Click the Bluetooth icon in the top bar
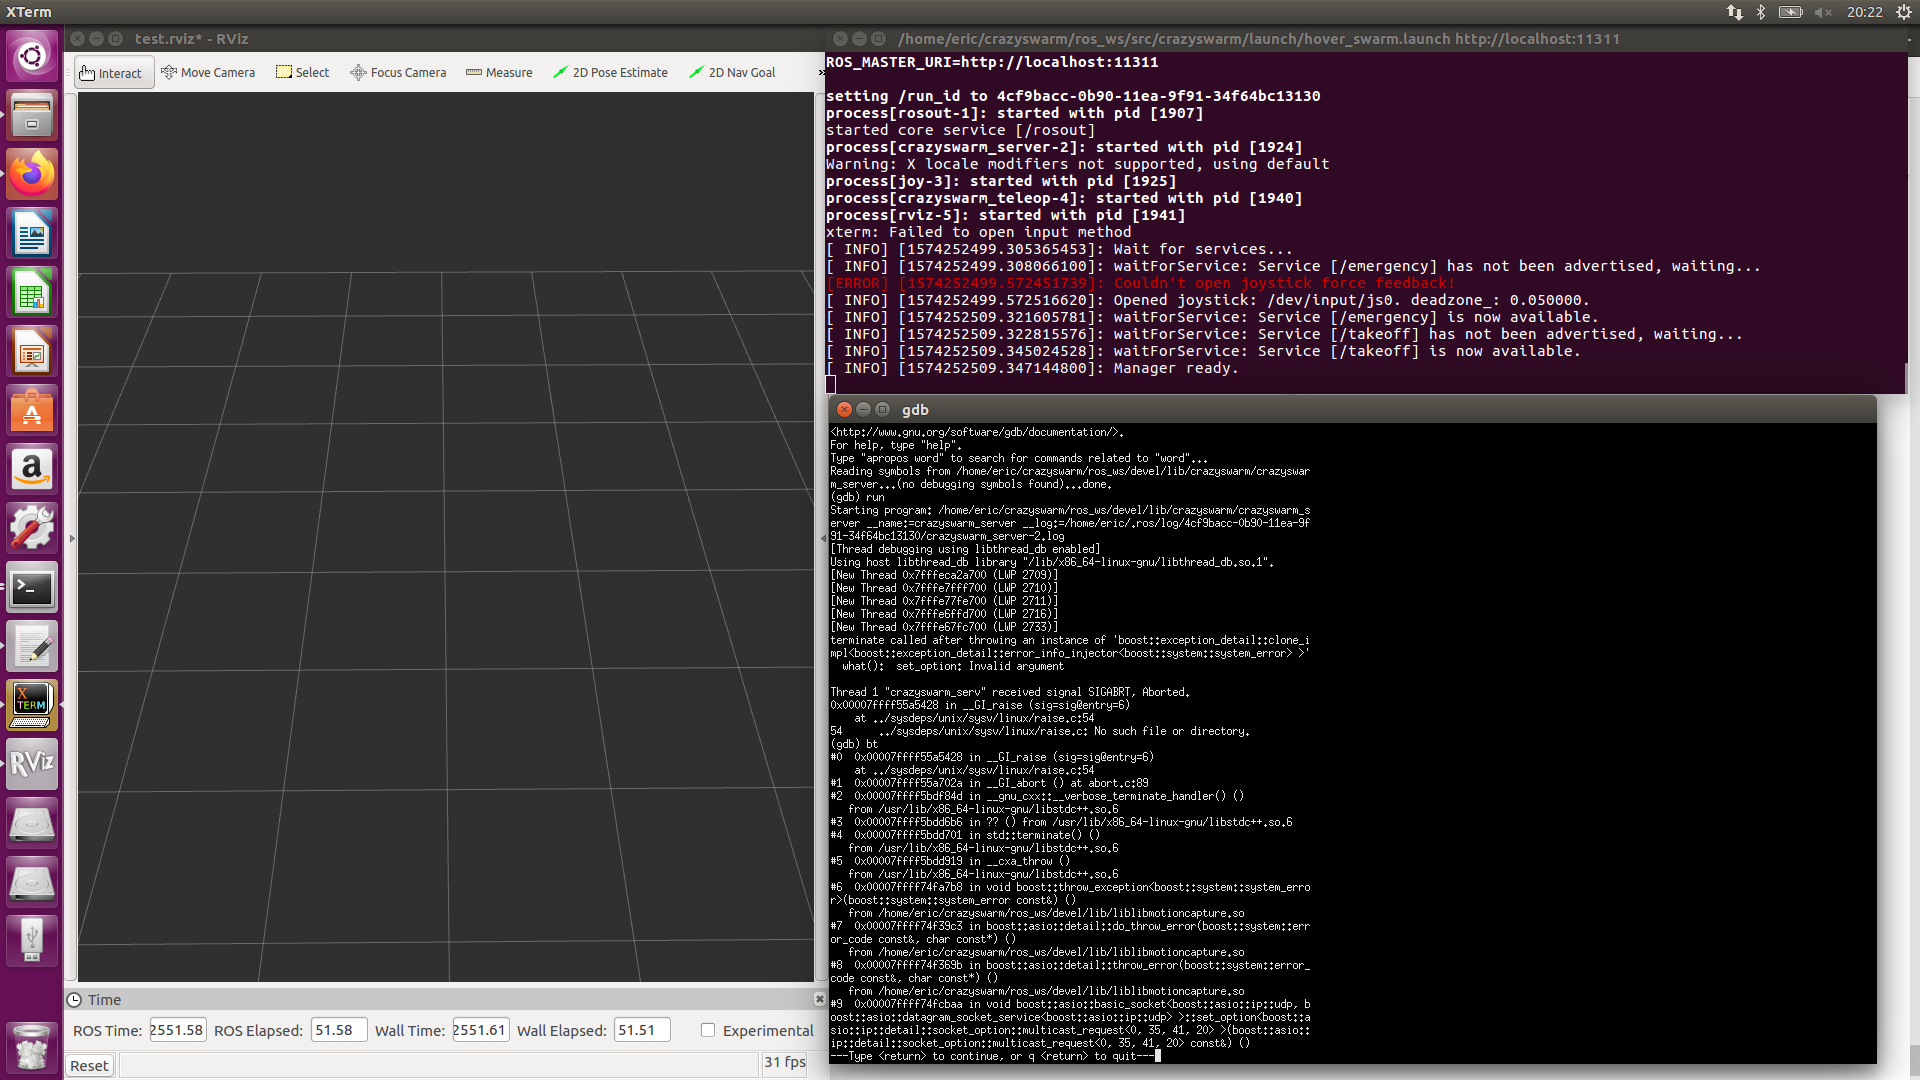The height and width of the screenshot is (1080, 1920). point(1759,12)
